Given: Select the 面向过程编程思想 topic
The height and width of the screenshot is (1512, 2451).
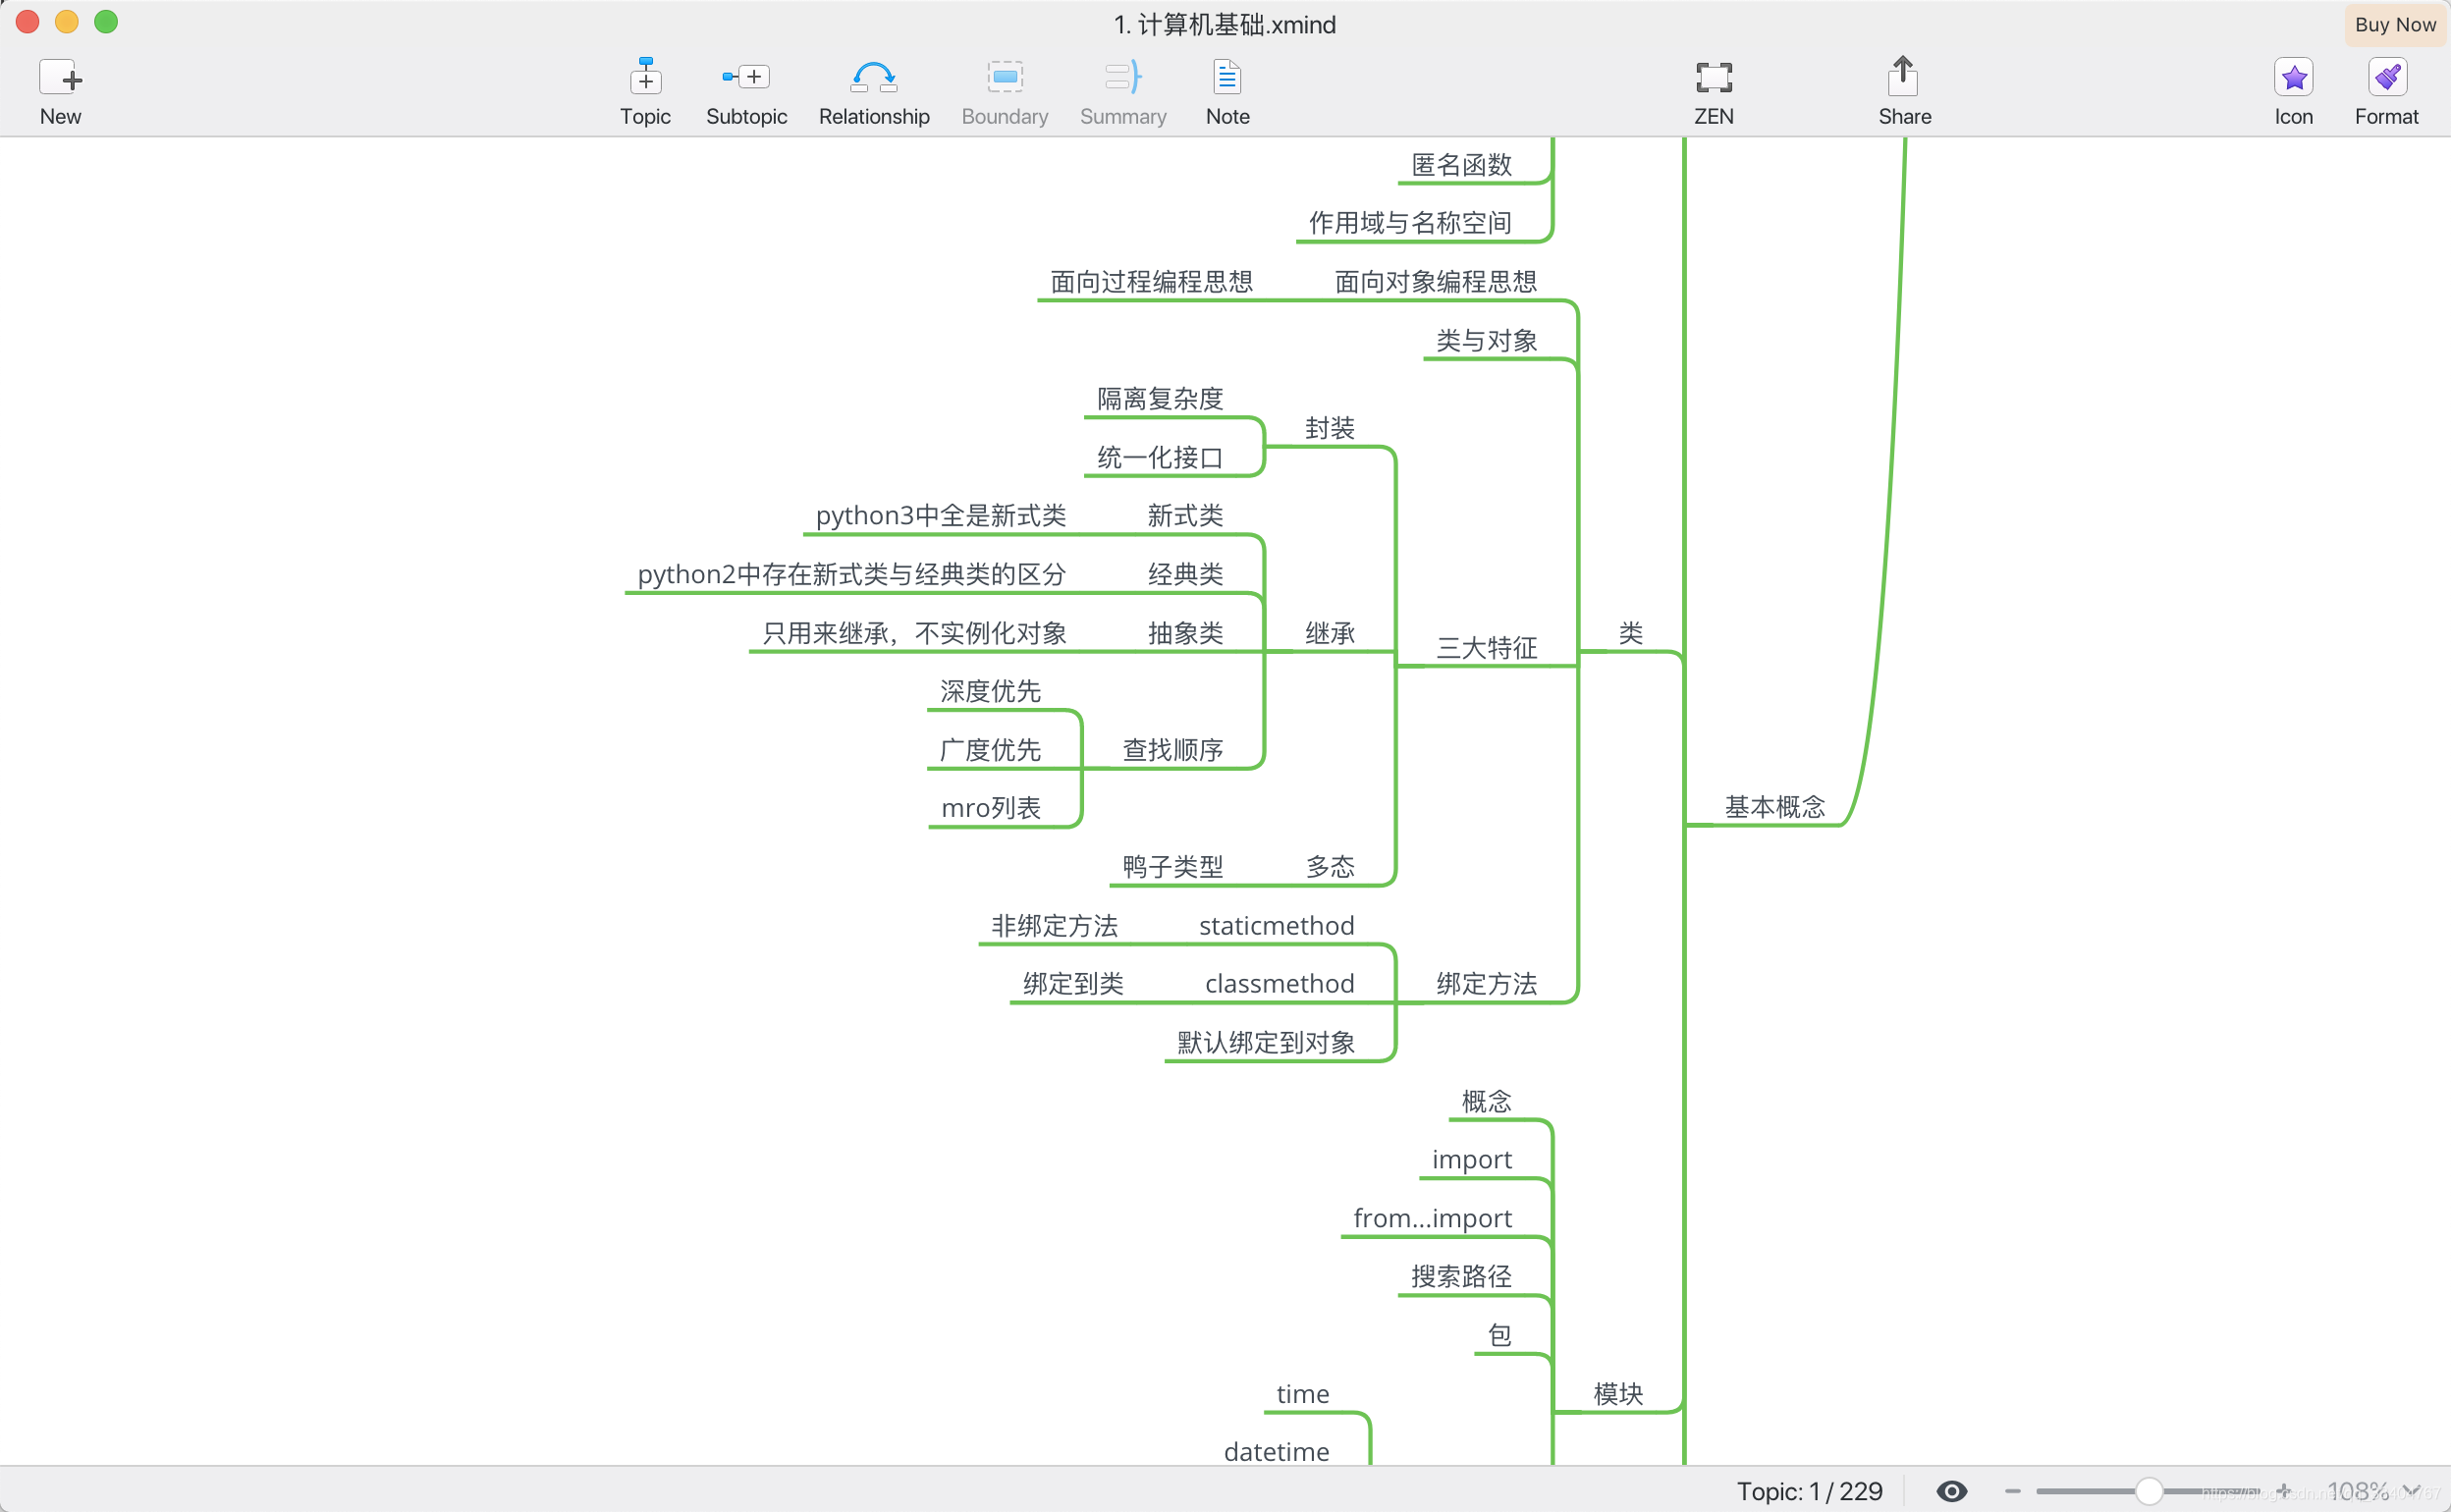Looking at the screenshot, I should click(1151, 281).
